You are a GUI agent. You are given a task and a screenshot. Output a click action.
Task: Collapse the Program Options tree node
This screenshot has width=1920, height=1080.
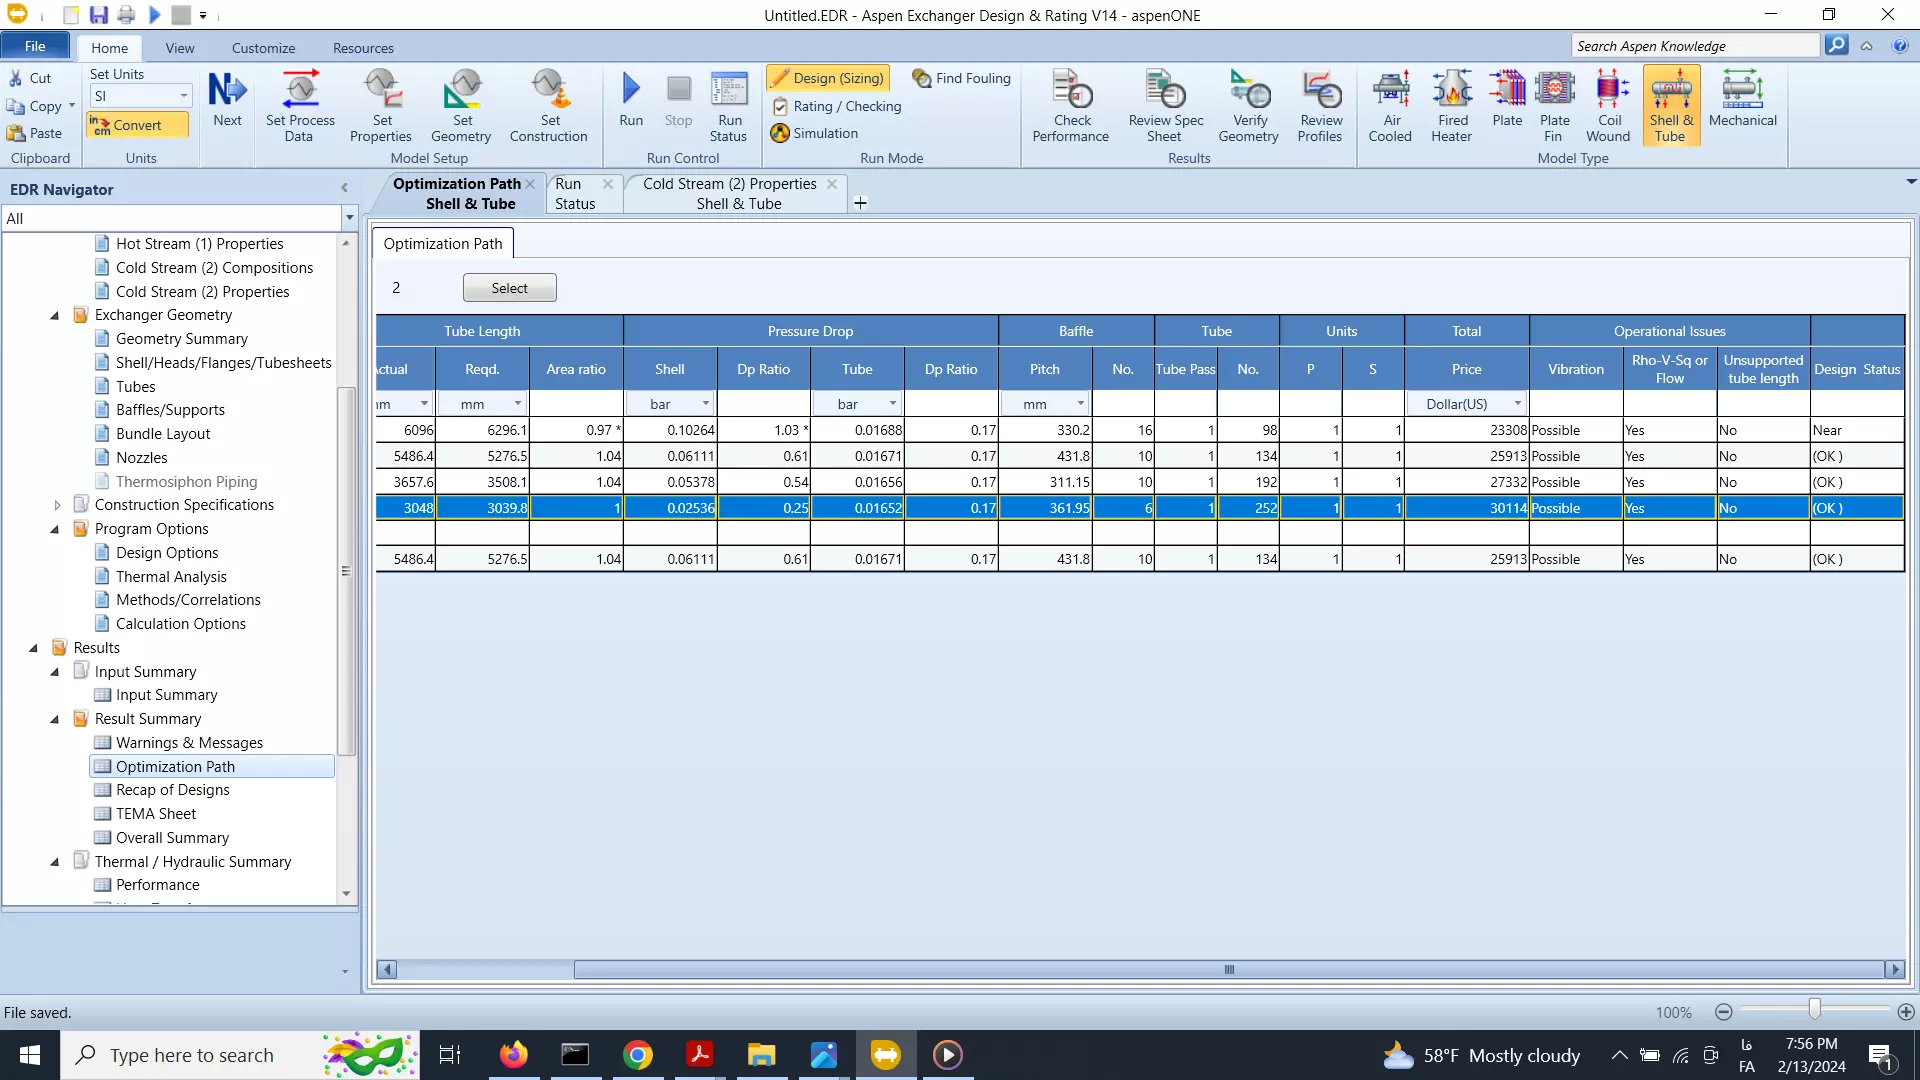click(x=55, y=530)
